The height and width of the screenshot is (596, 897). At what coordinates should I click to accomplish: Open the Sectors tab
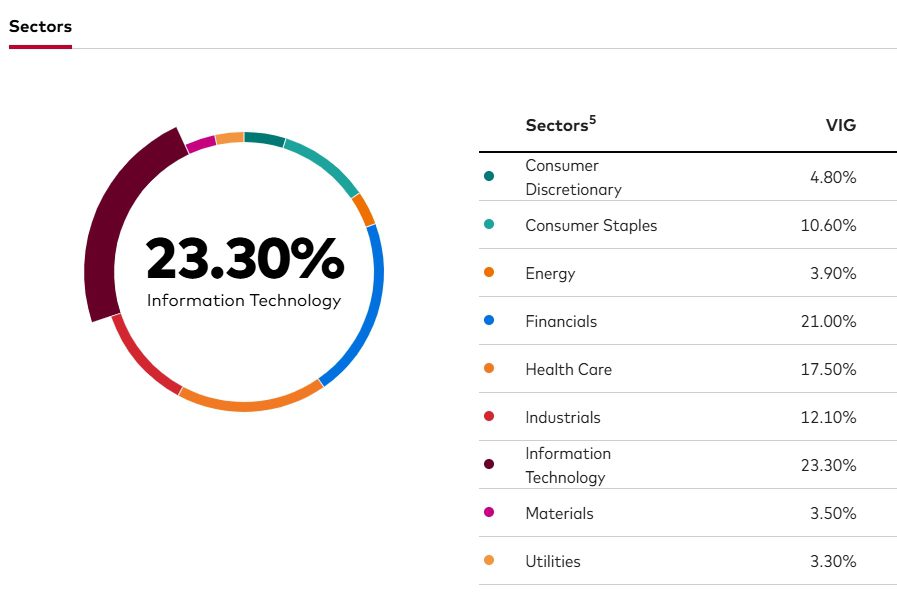pos(40,27)
